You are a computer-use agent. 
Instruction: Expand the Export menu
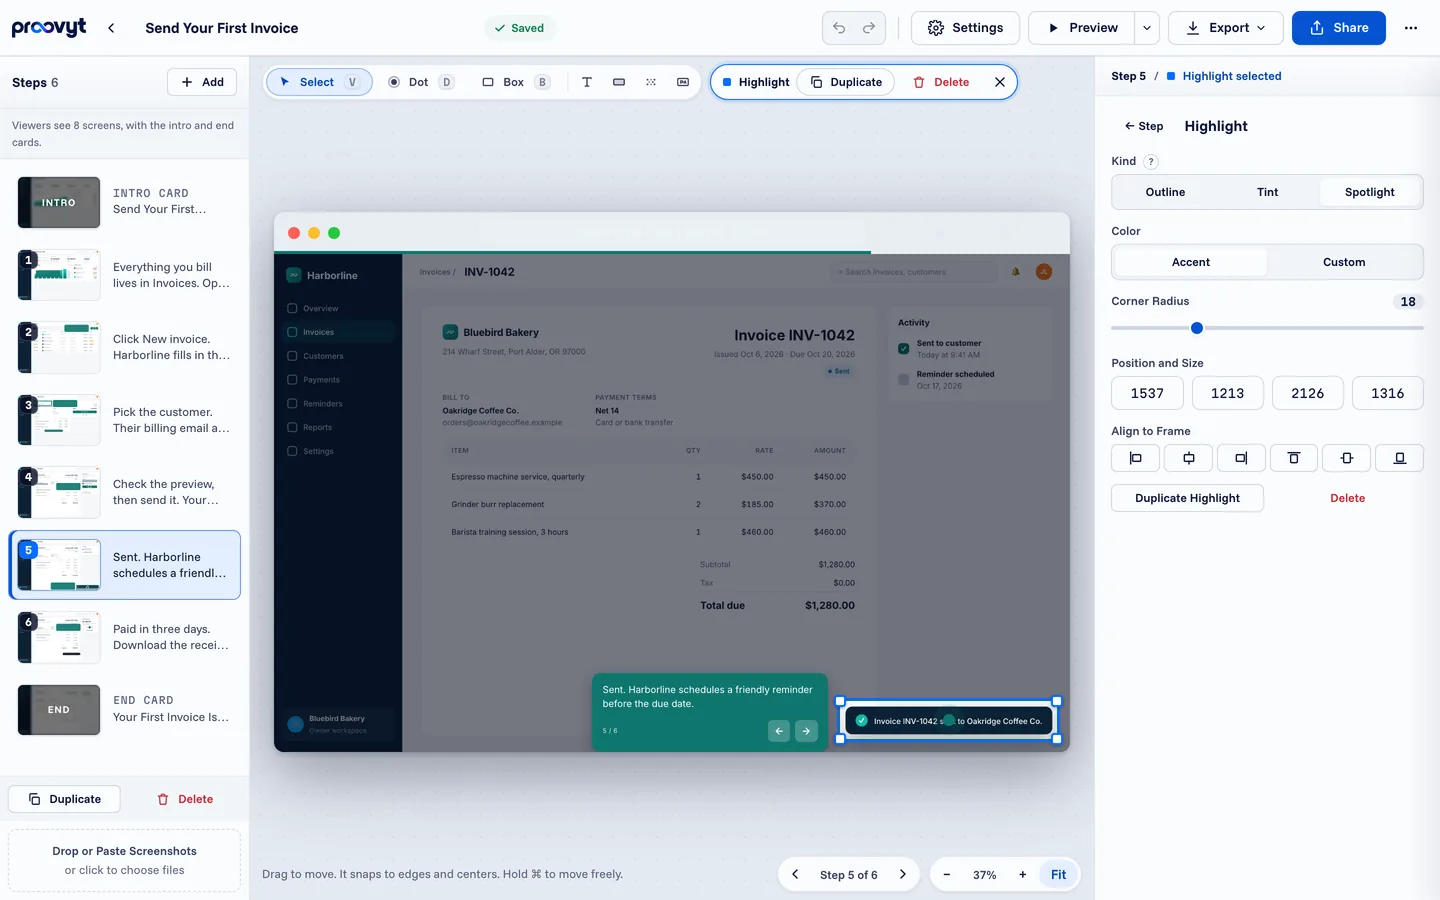[x=1226, y=28]
